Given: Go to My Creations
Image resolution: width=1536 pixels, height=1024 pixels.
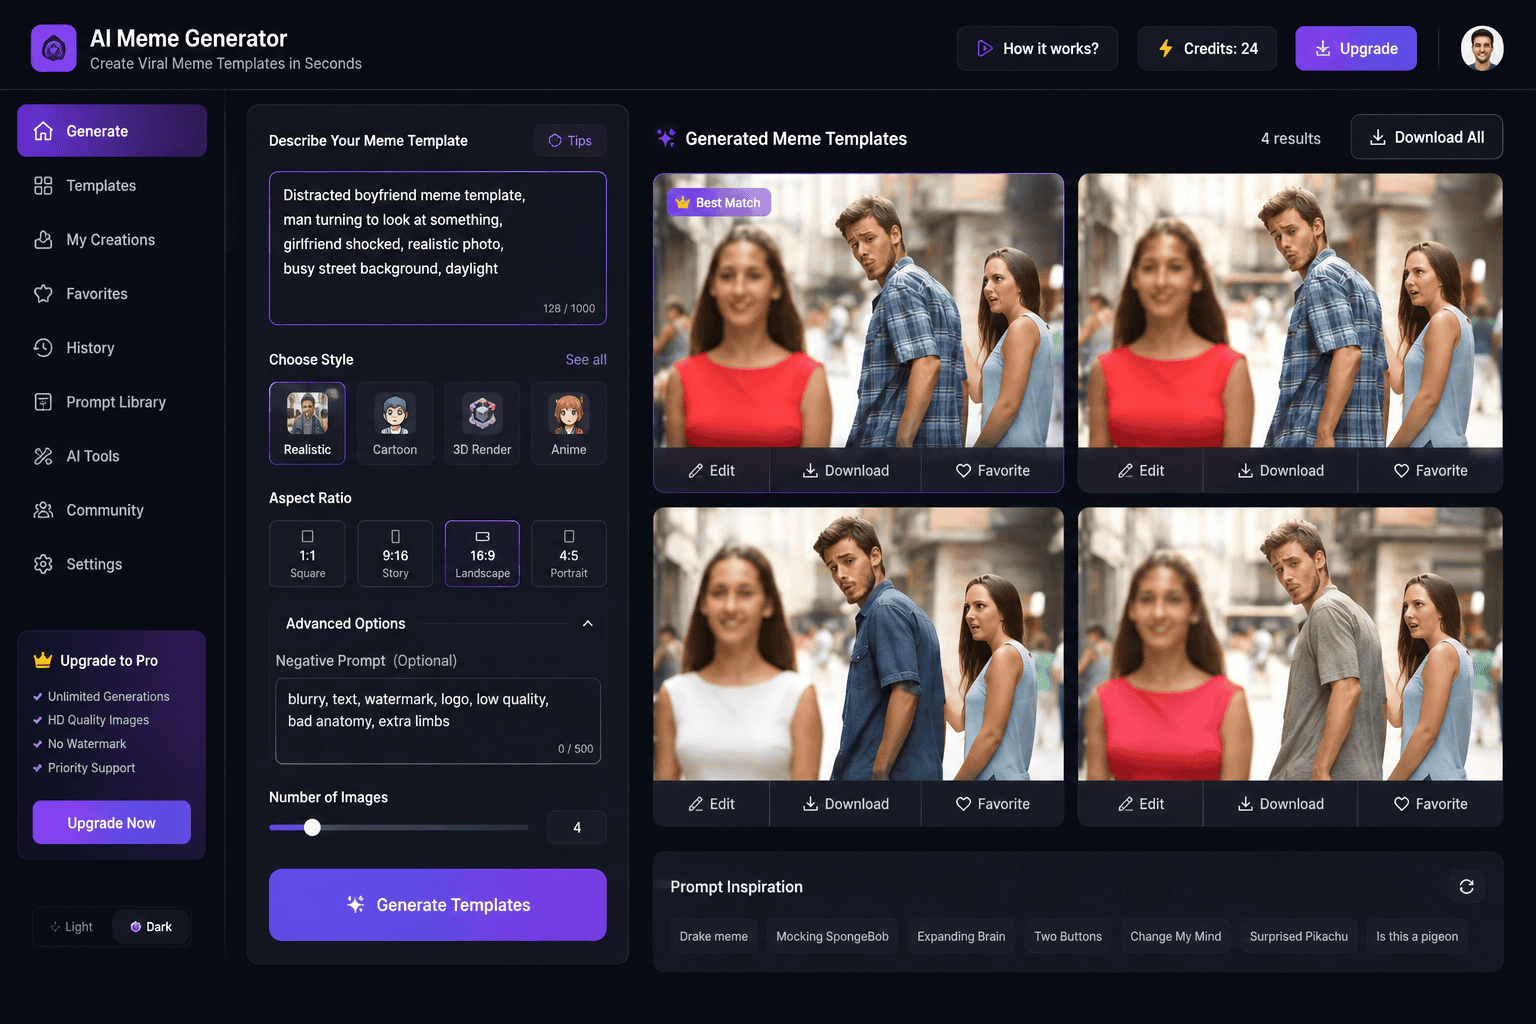Looking at the screenshot, I should (x=112, y=240).
